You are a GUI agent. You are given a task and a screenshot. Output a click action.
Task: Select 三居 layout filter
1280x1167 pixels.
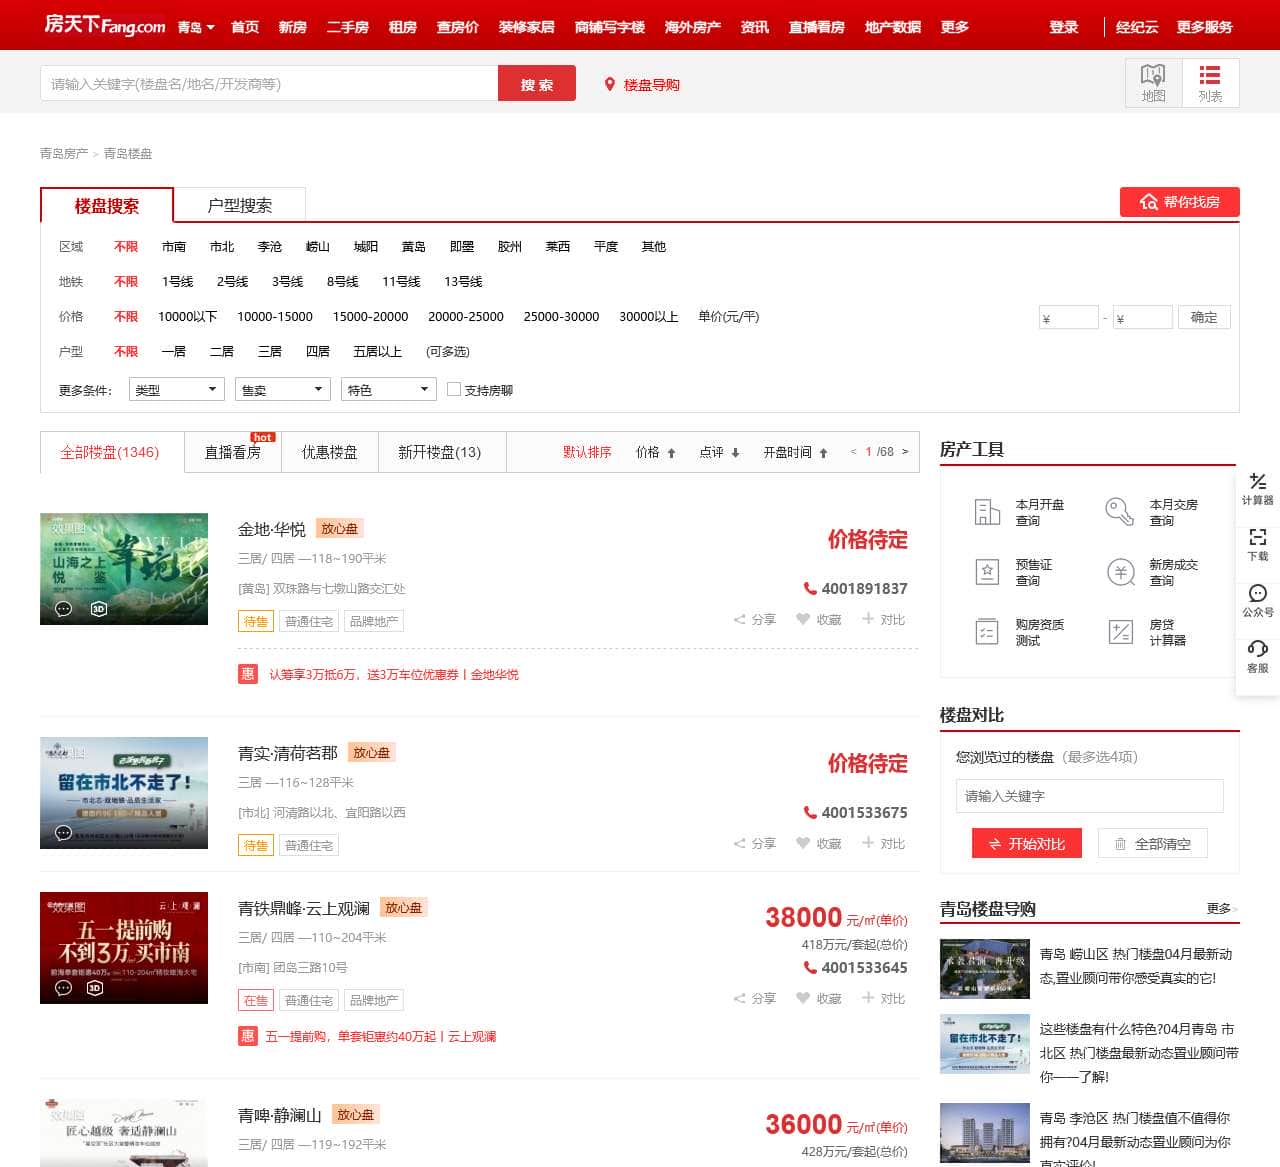pos(270,352)
